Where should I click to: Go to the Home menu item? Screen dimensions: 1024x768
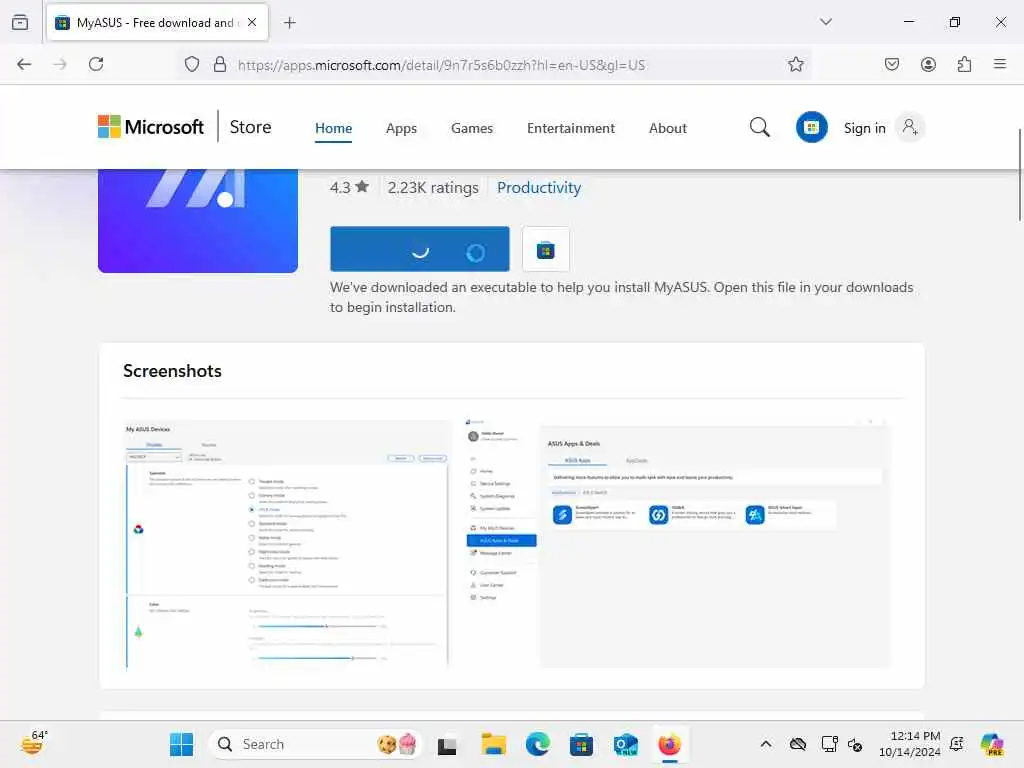click(334, 128)
